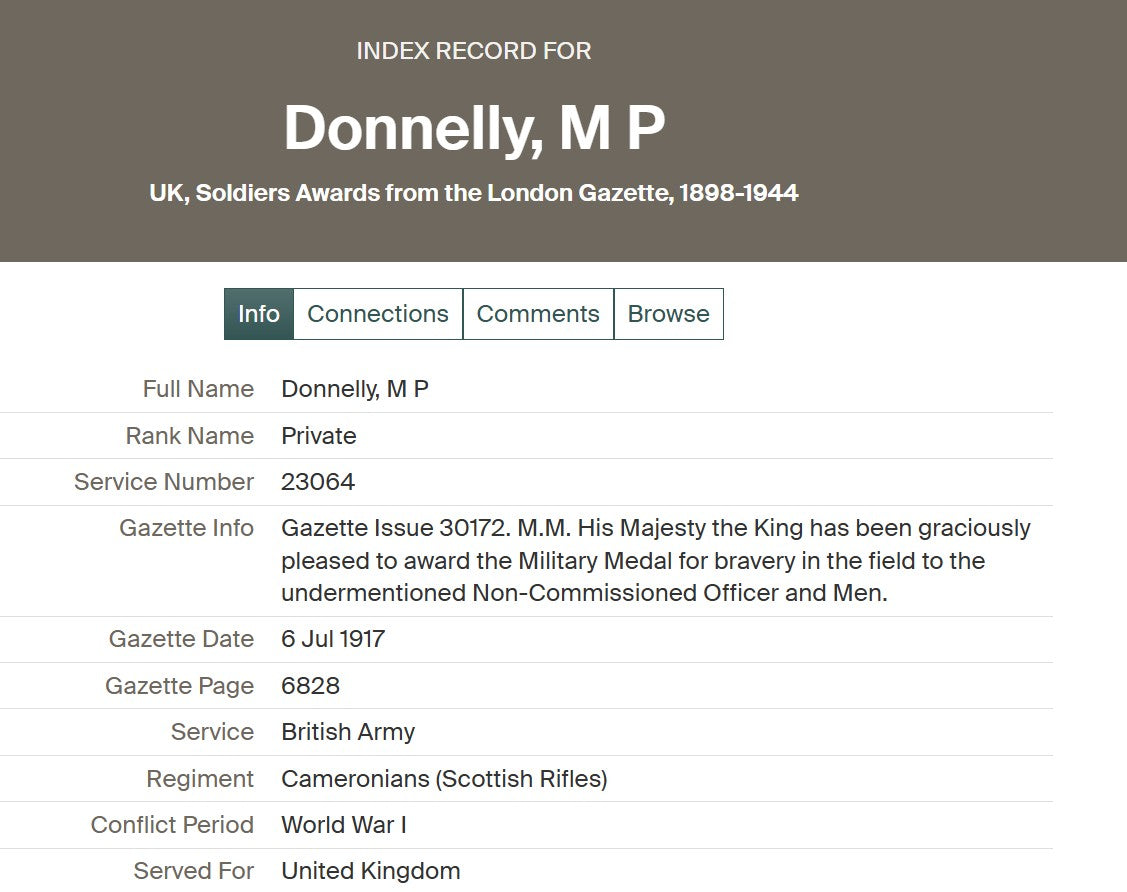Image resolution: width=1127 pixels, height=892 pixels.
Task: Click the Gazette Info field label
Action: coord(186,528)
